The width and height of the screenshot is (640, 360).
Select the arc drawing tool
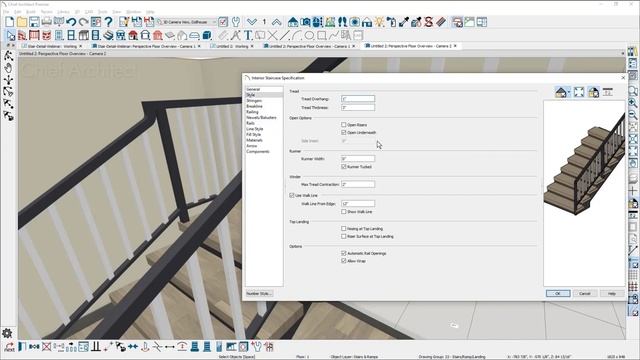tap(297, 36)
